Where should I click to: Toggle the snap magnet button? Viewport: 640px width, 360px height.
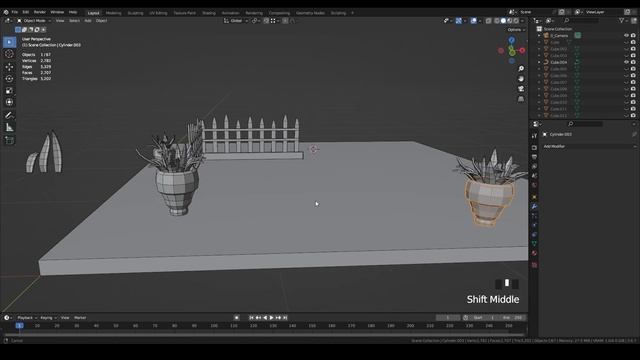pyautogui.click(x=266, y=20)
